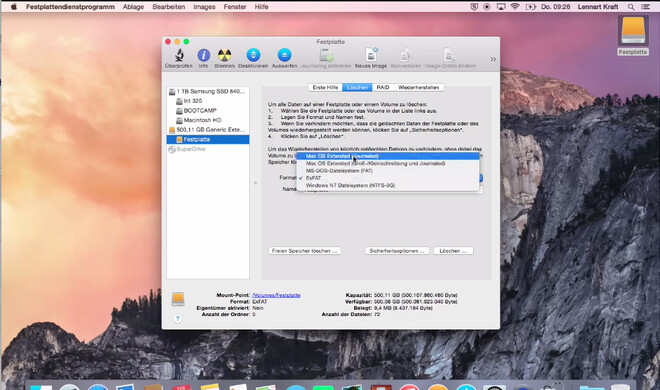Viewport: 660px width, 390px height.
Task: Click the Löschen button at bottom right
Action: point(453,251)
